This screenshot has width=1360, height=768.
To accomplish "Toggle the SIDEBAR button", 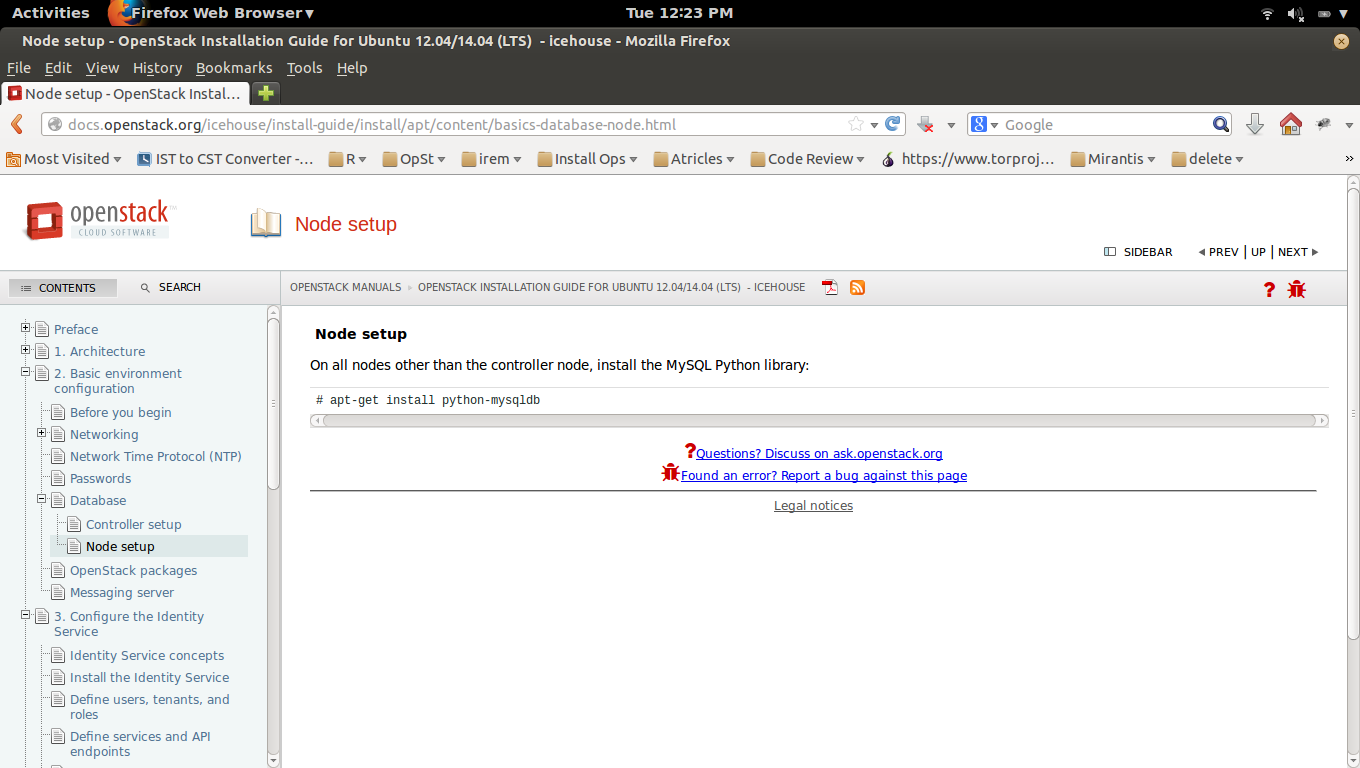I will (1138, 252).
